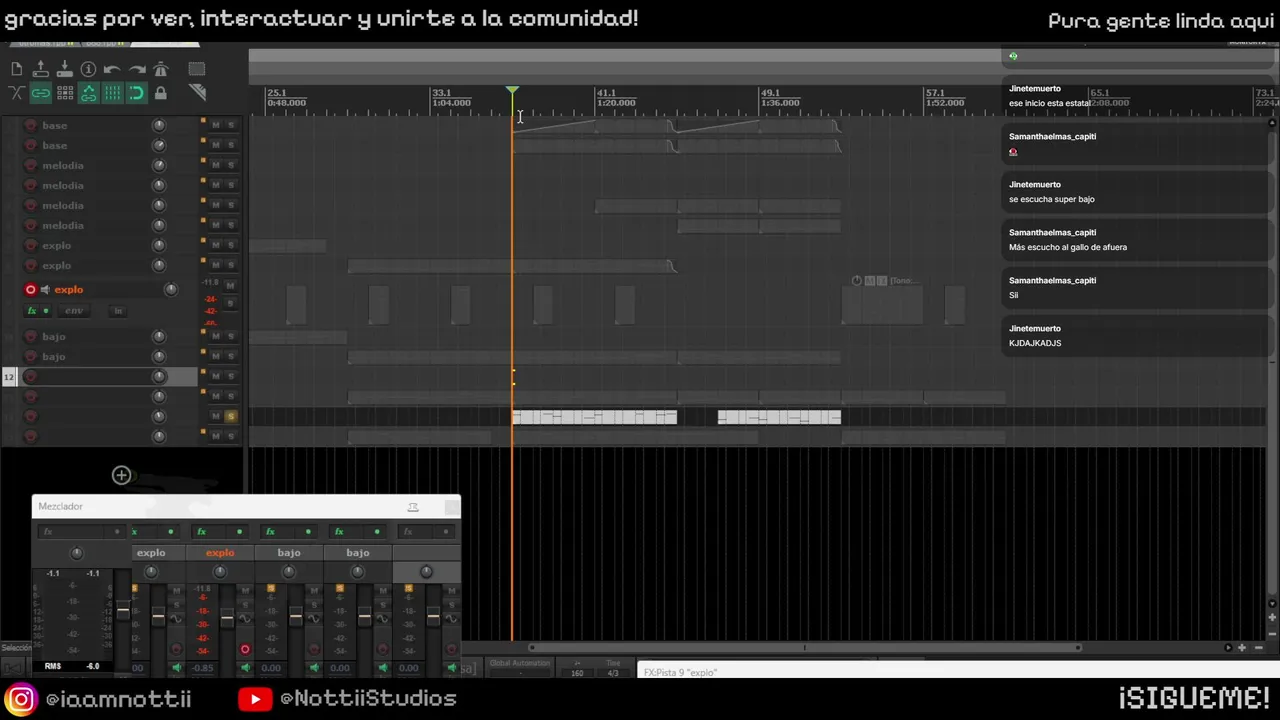The height and width of the screenshot is (720, 1280).
Task: Click the highlighted mixer strip's pan knob
Action: click(426, 572)
